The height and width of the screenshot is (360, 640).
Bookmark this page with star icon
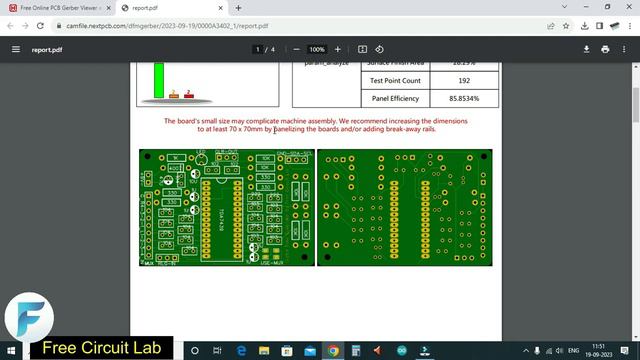(x=566, y=26)
